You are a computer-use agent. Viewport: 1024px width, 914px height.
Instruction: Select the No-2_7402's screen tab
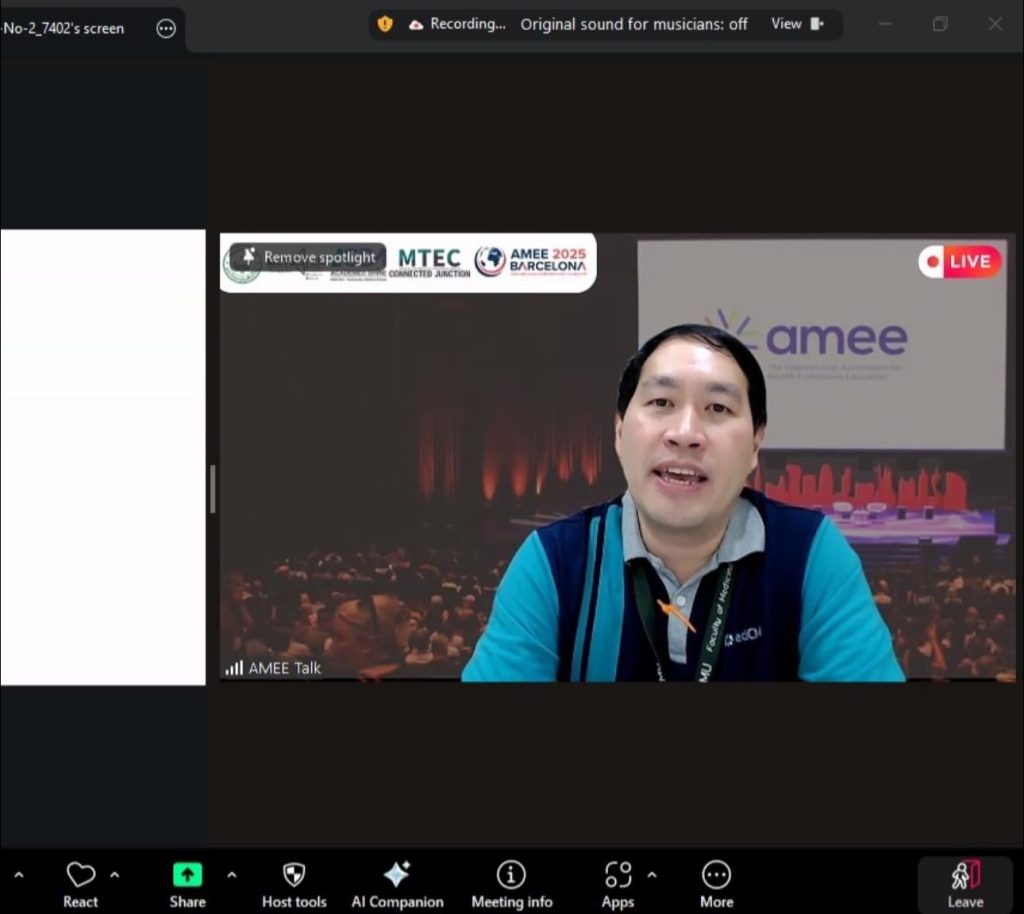click(64, 29)
